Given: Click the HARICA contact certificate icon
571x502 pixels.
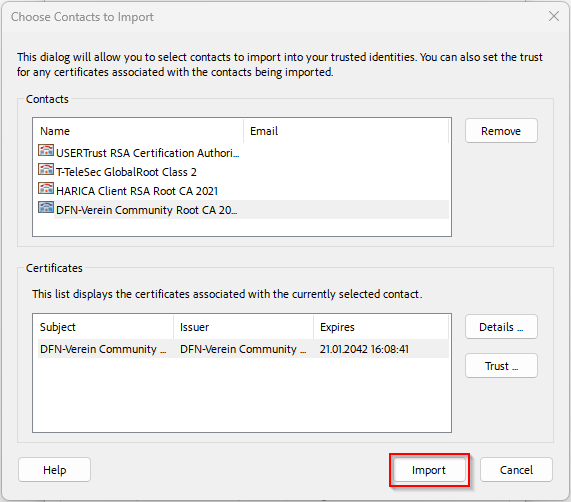Looking at the screenshot, I should coord(46,189).
